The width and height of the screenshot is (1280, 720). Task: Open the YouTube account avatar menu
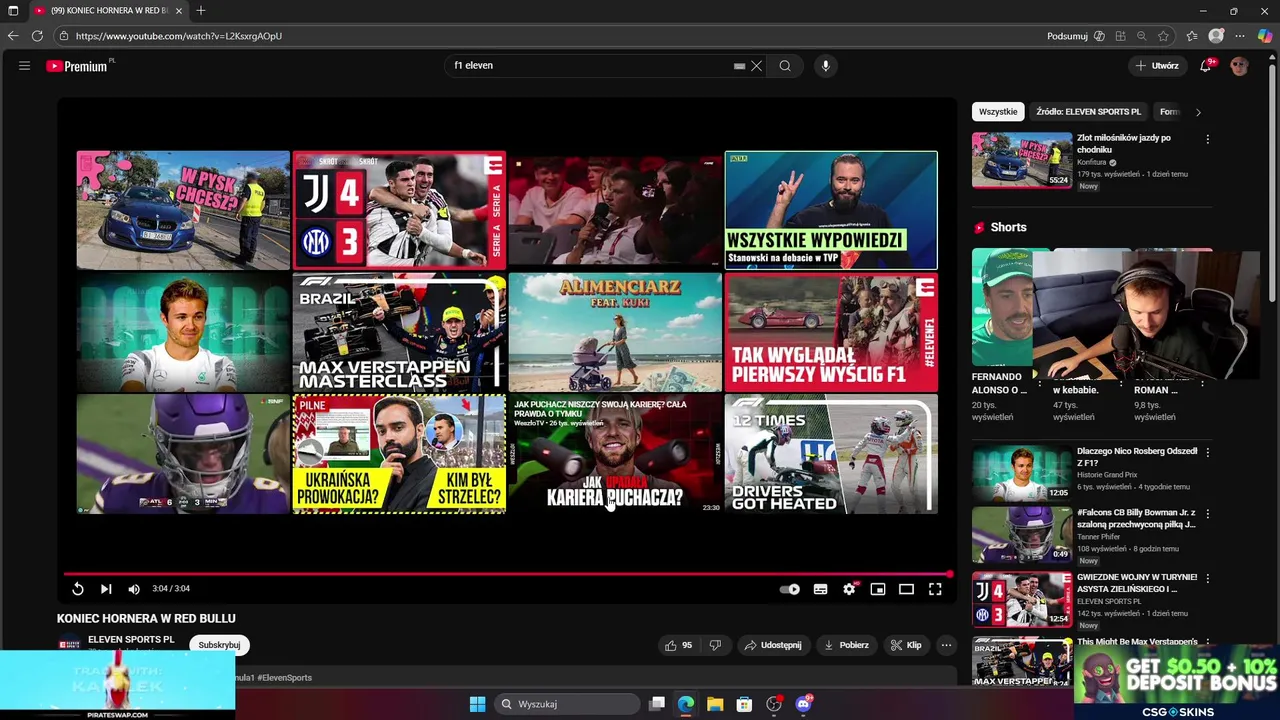tap(1240, 66)
